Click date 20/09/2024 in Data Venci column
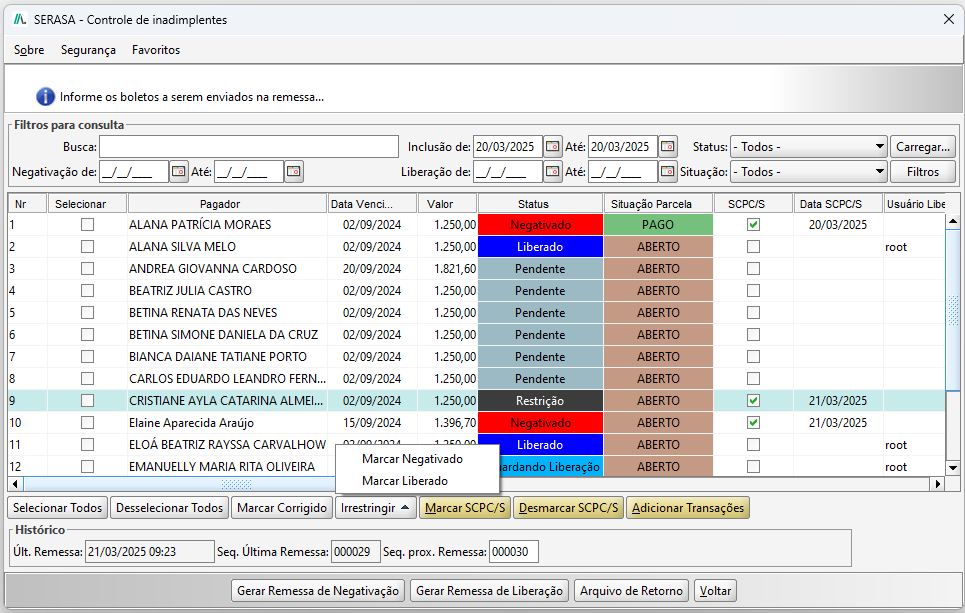The height and width of the screenshot is (613, 965). click(372, 269)
